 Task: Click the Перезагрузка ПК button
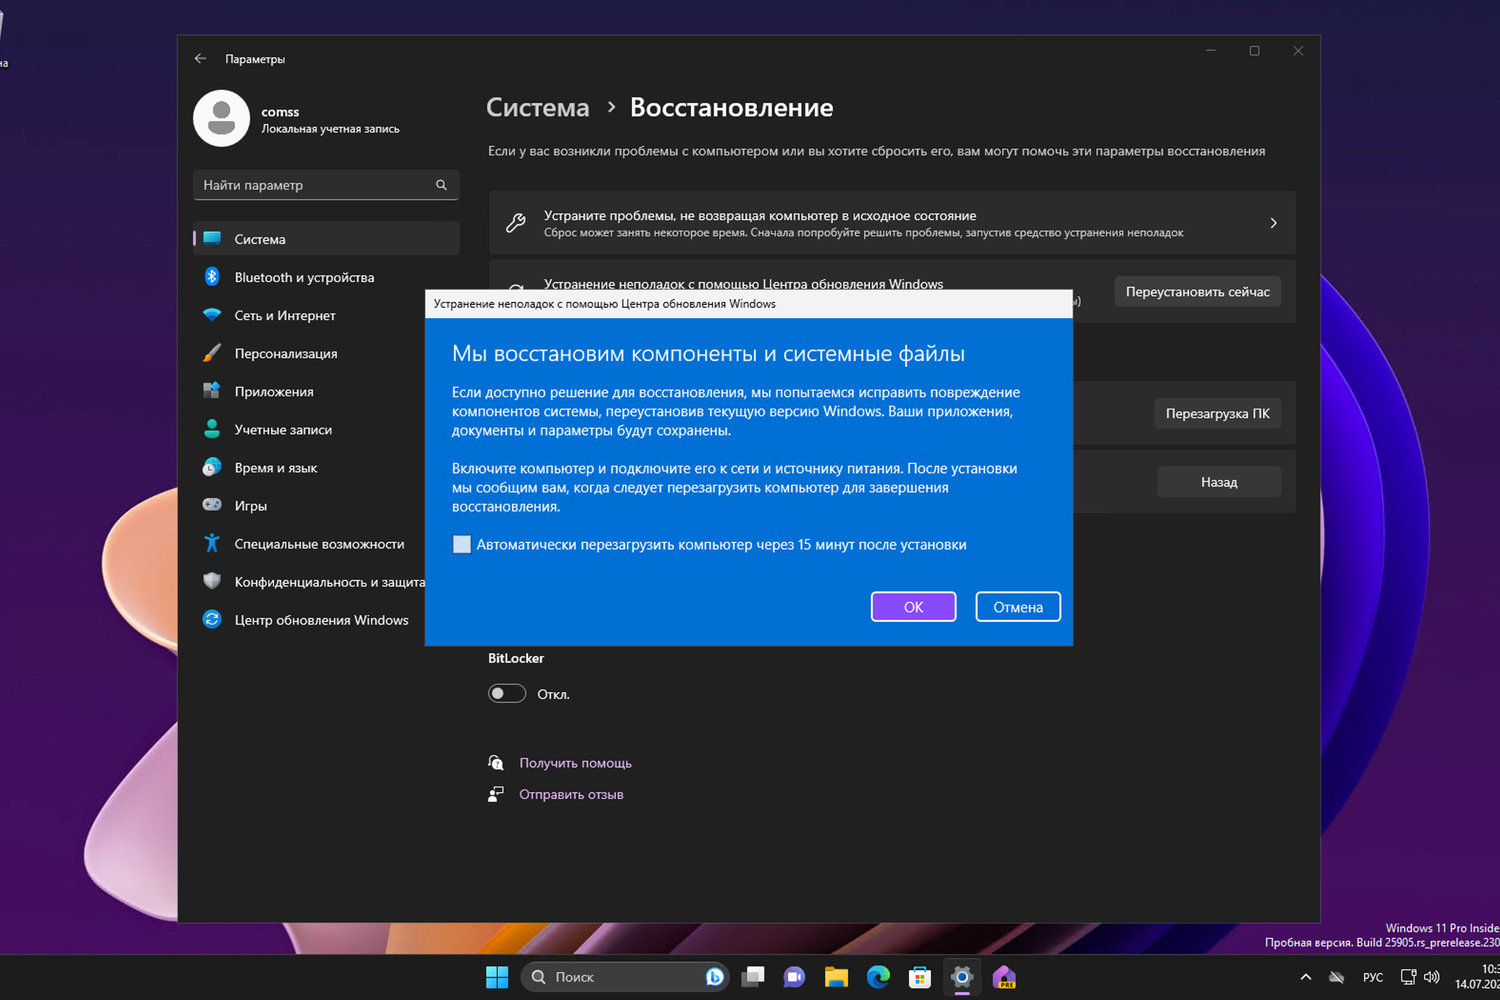pos(1217,413)
